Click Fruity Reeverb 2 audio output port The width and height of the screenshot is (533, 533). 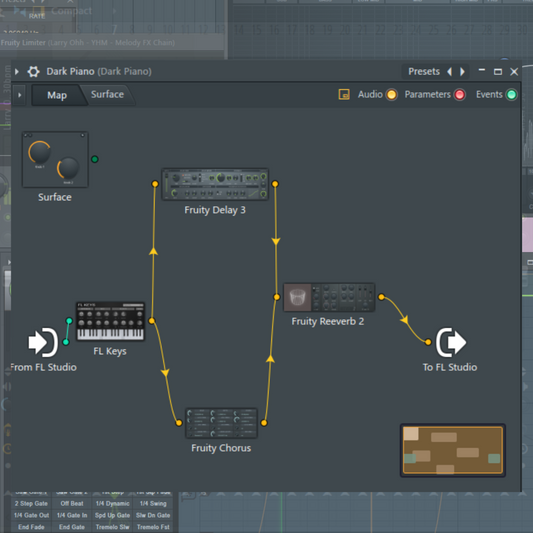tap(381, 297)
